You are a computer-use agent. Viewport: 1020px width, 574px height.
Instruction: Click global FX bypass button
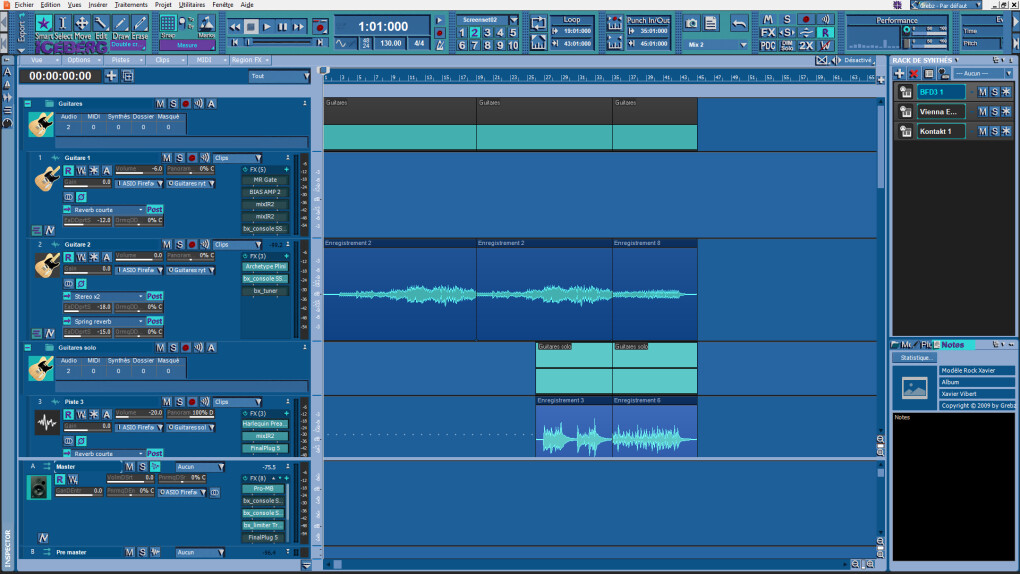point(768,33)
